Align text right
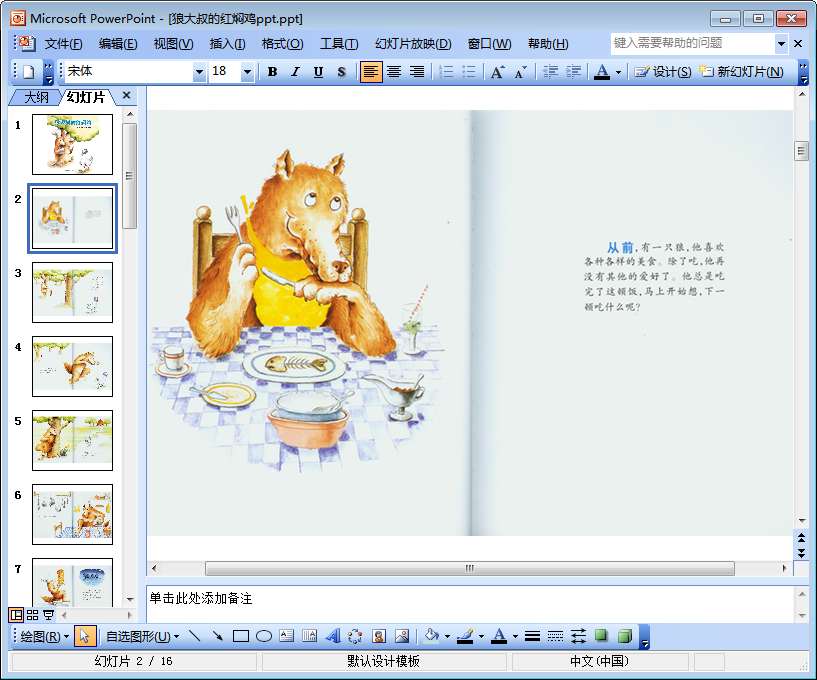 (x=417, y=71)
